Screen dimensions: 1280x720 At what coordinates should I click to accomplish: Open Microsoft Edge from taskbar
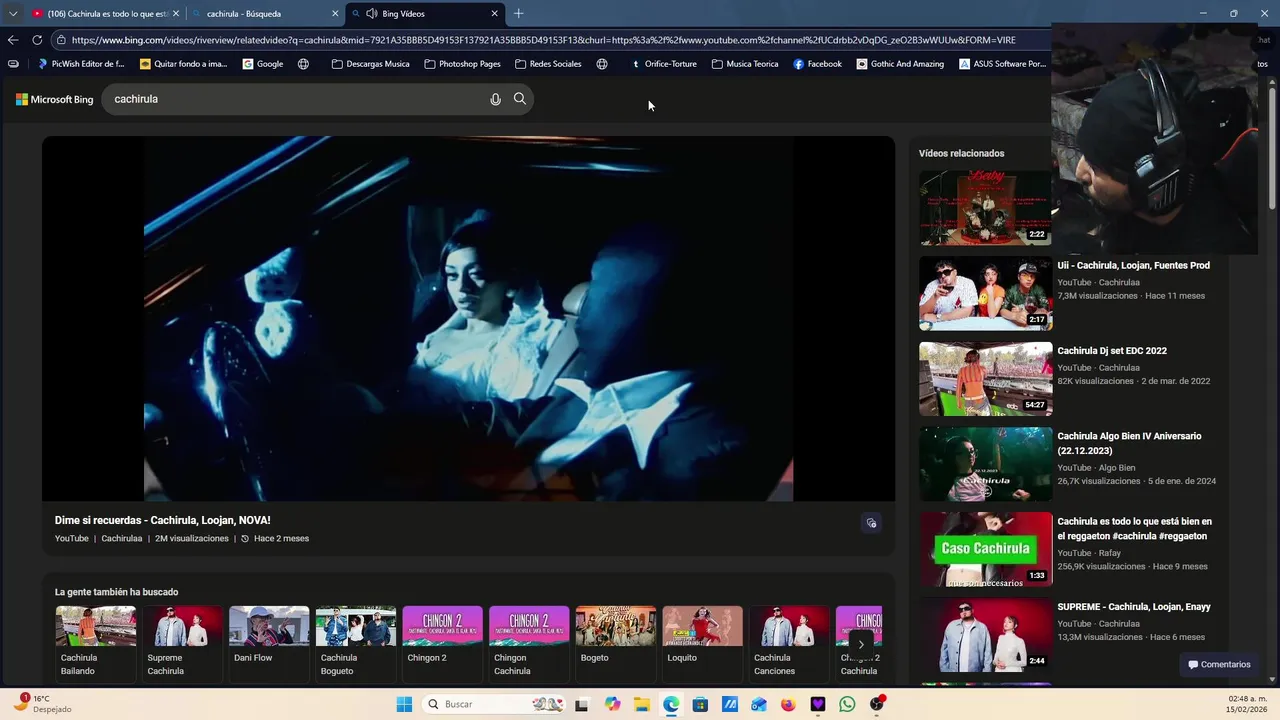pyautogui.click(x=671, y=704)
